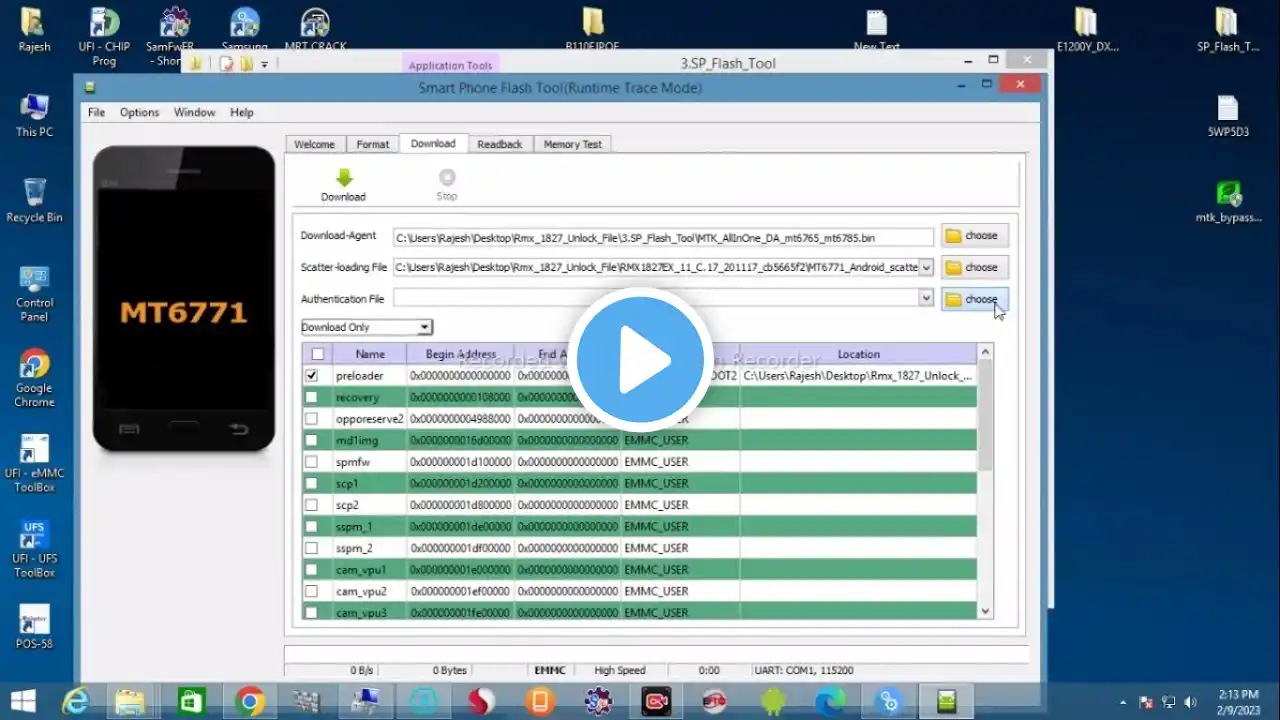Open the Rajesh user folder on desktop
The image size is (1280, 720).
click(34, 29)
